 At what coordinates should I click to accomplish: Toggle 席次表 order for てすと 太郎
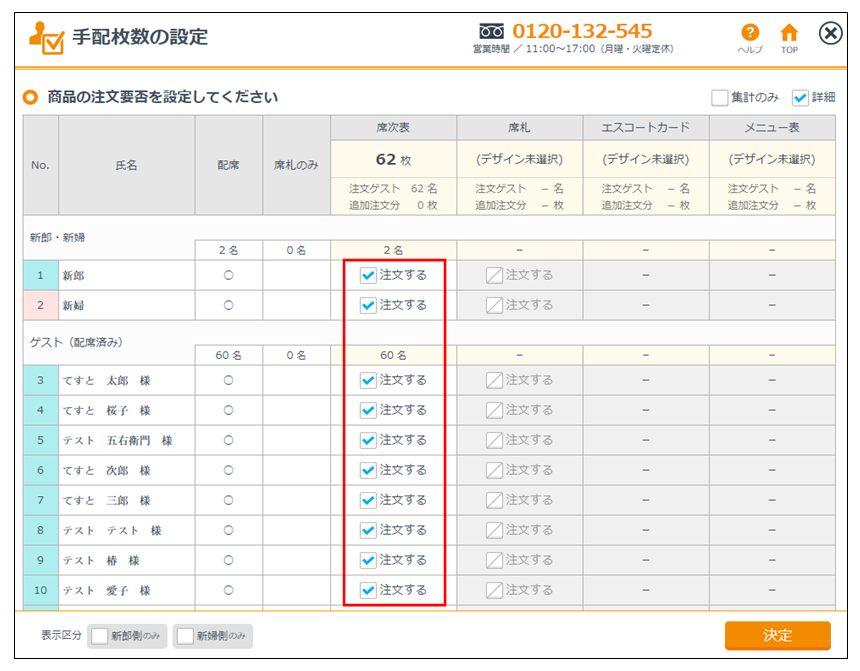368,380
